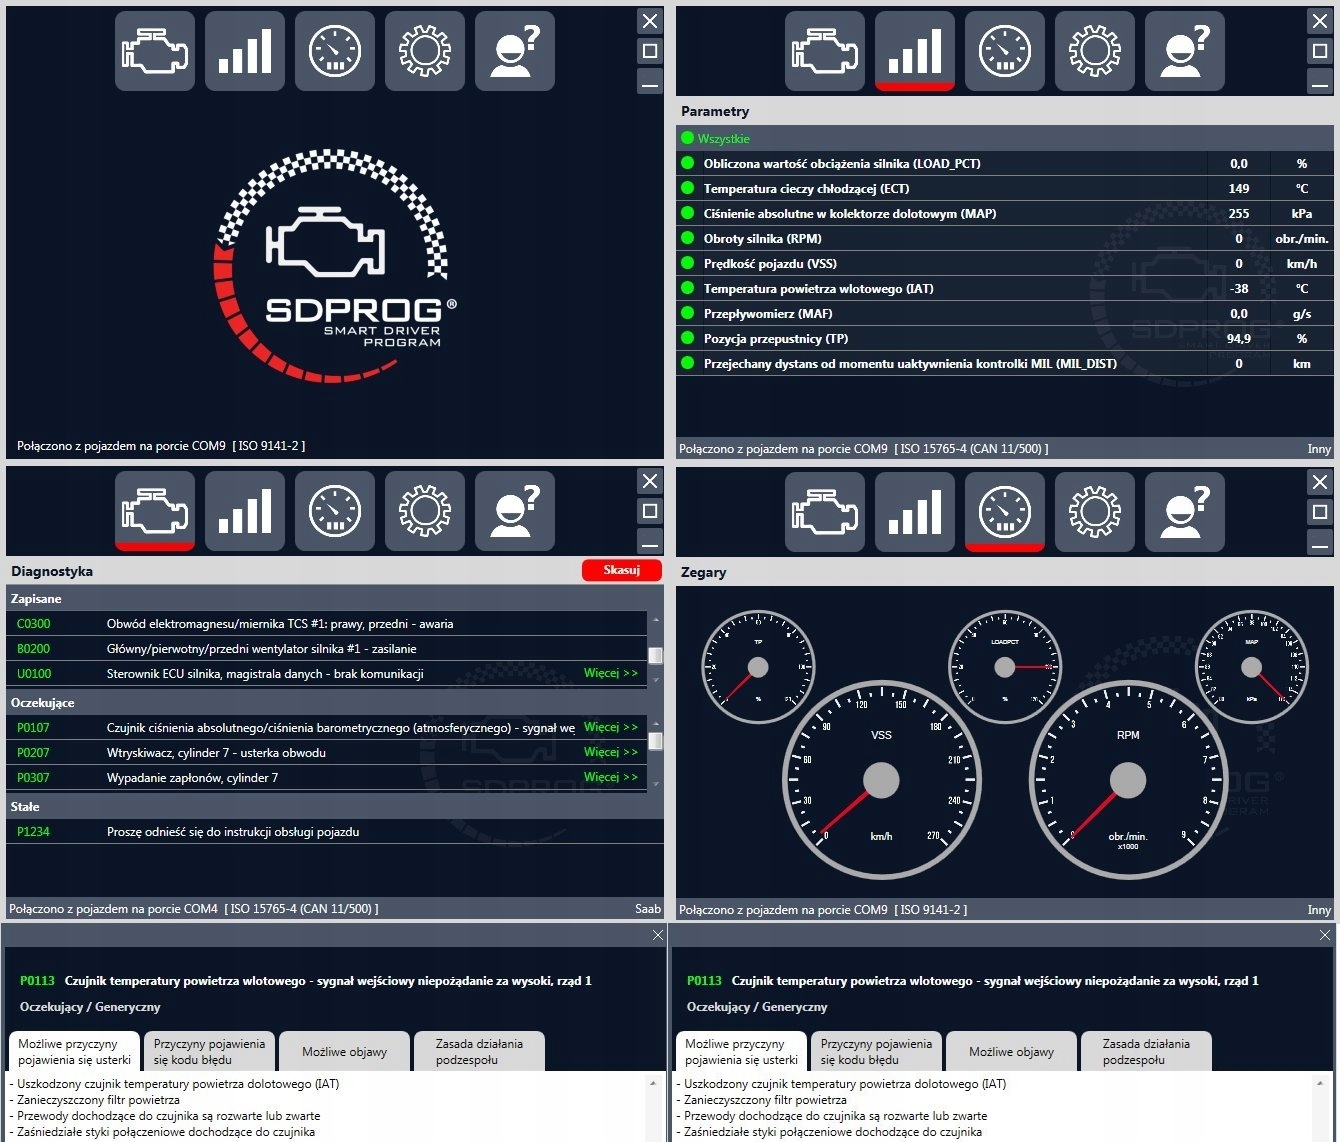The height and width of the screenshot is (1142, 1340).
Task: Click the large RPM tachometer gauge
Action: click(x=1128, y=780)
